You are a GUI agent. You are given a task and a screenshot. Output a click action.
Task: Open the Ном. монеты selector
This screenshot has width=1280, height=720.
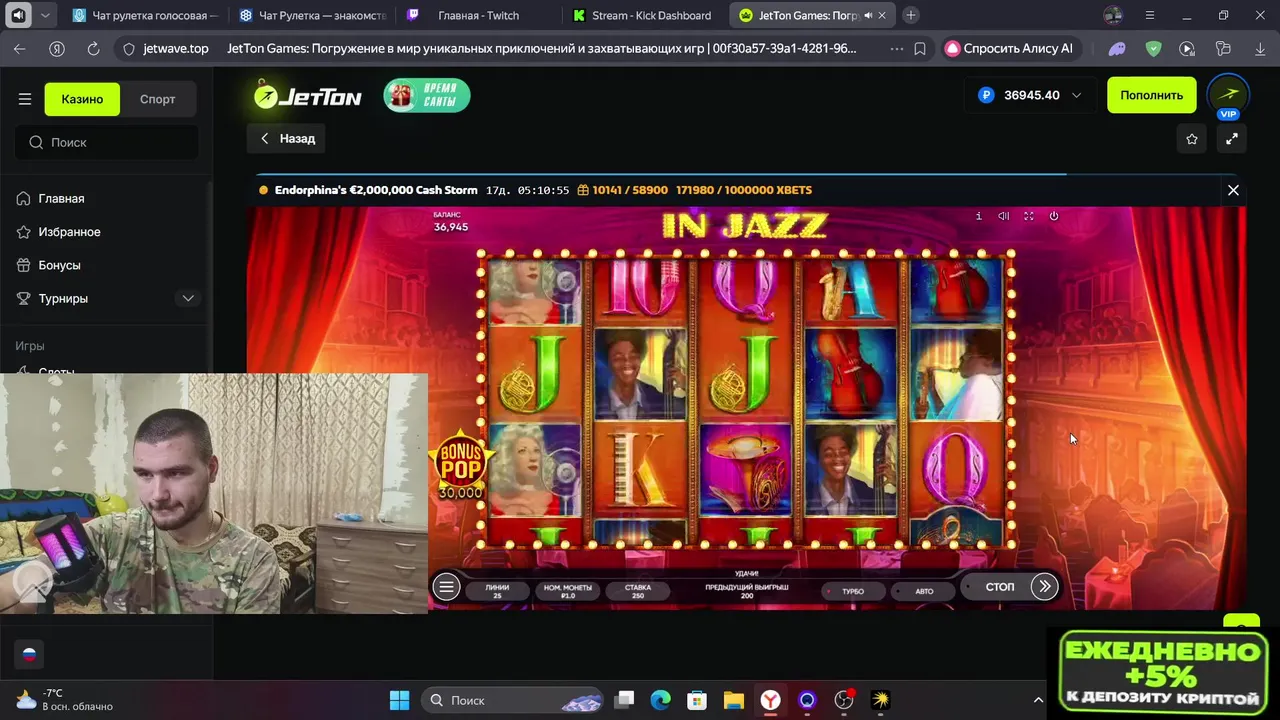pos(567,591)
